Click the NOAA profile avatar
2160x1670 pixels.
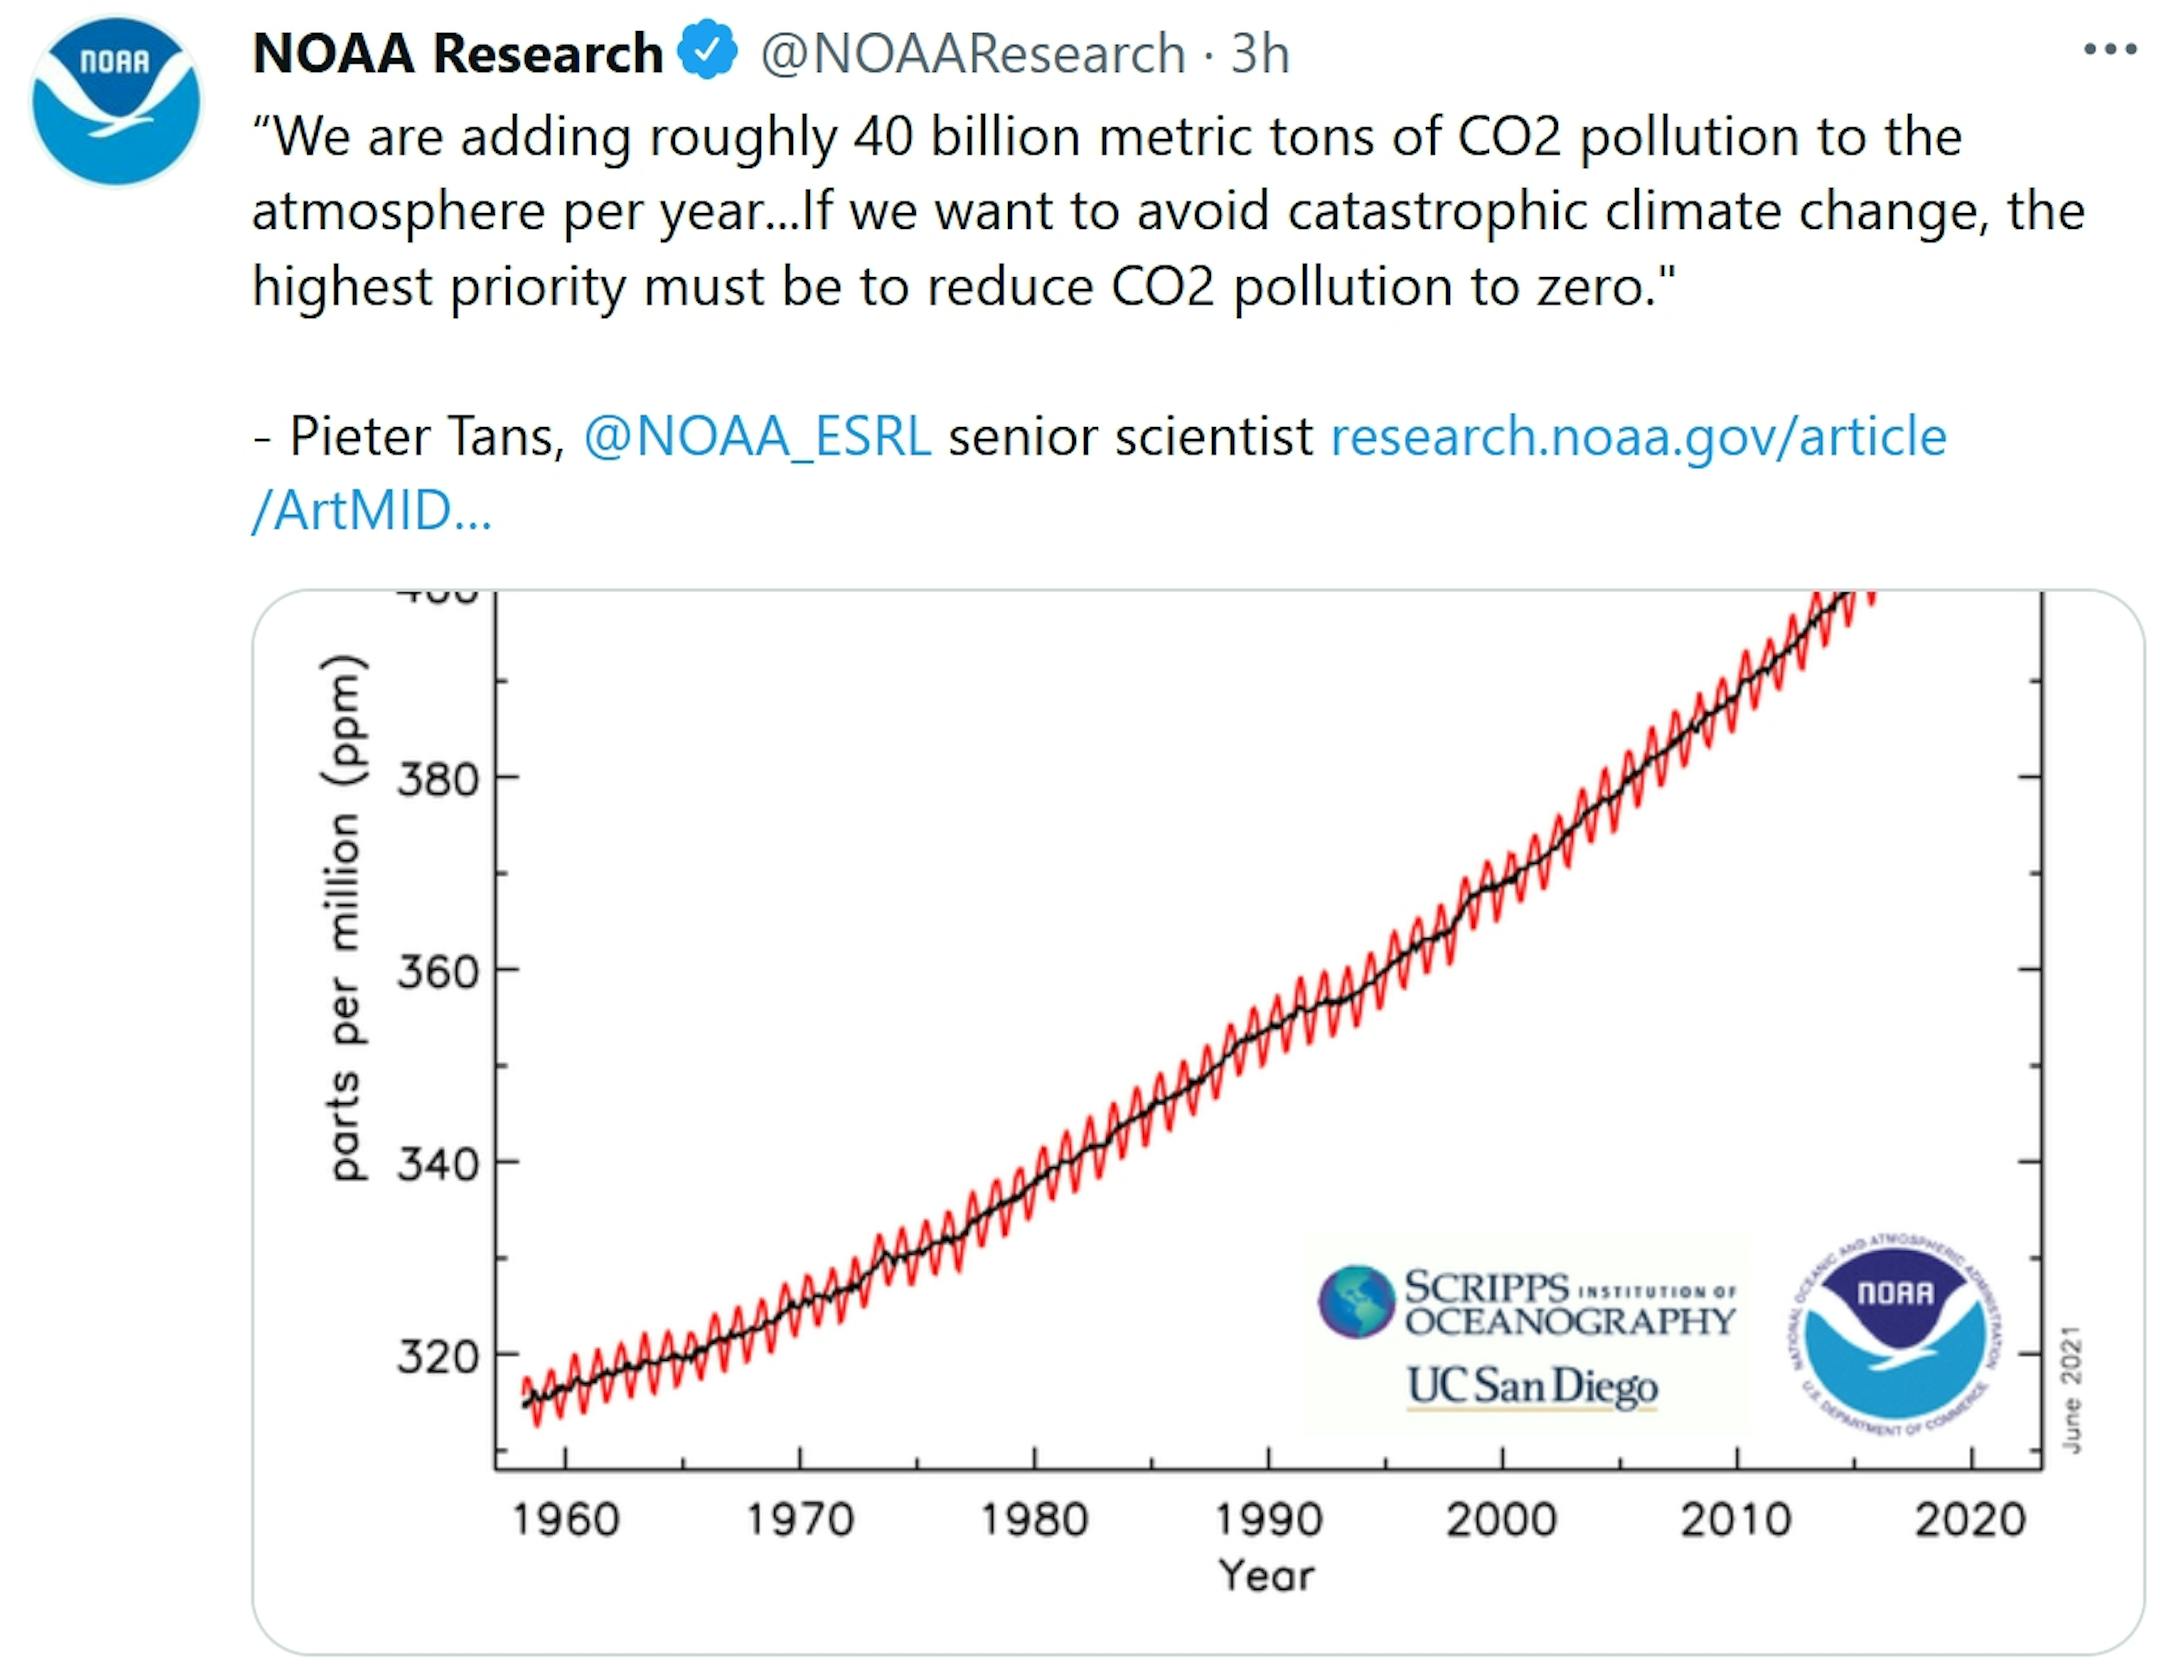pyautogui.click(x=115, y=102)
